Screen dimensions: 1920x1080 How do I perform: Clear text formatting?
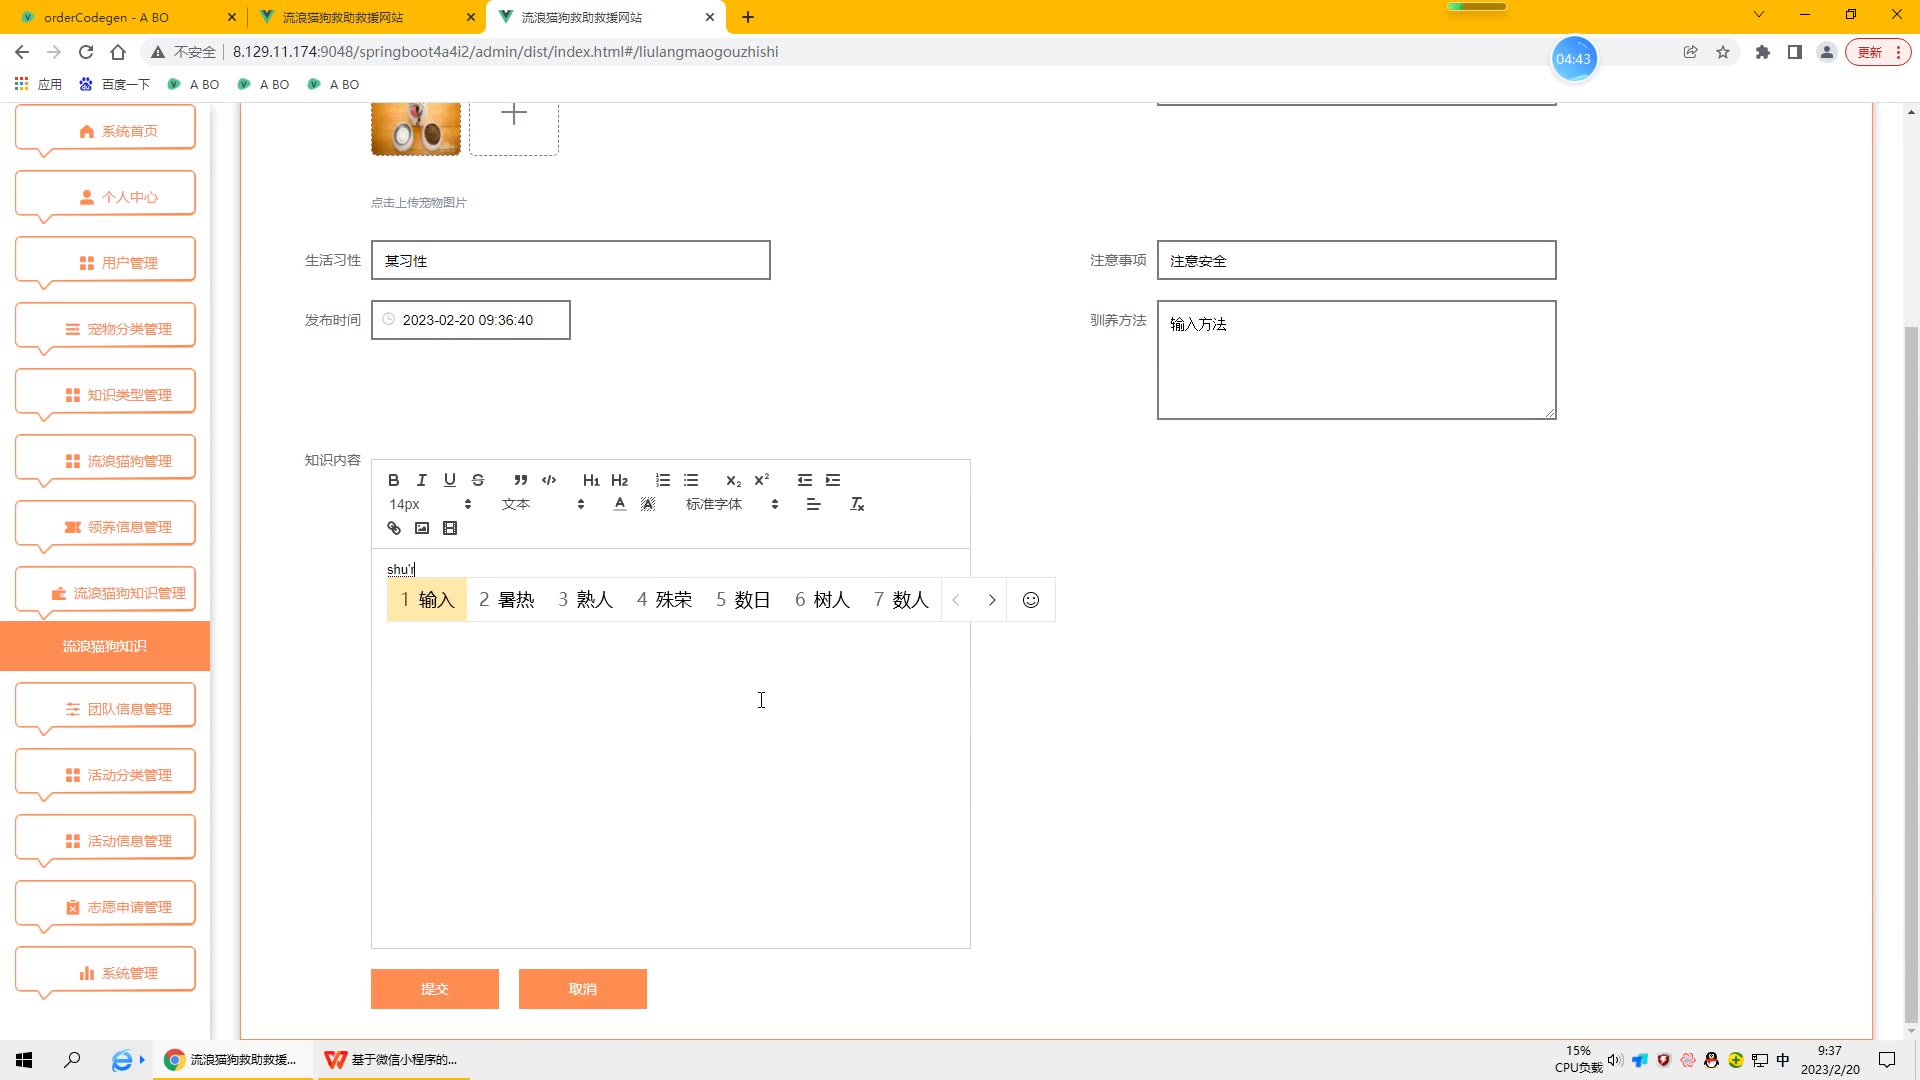coord(857,504)
